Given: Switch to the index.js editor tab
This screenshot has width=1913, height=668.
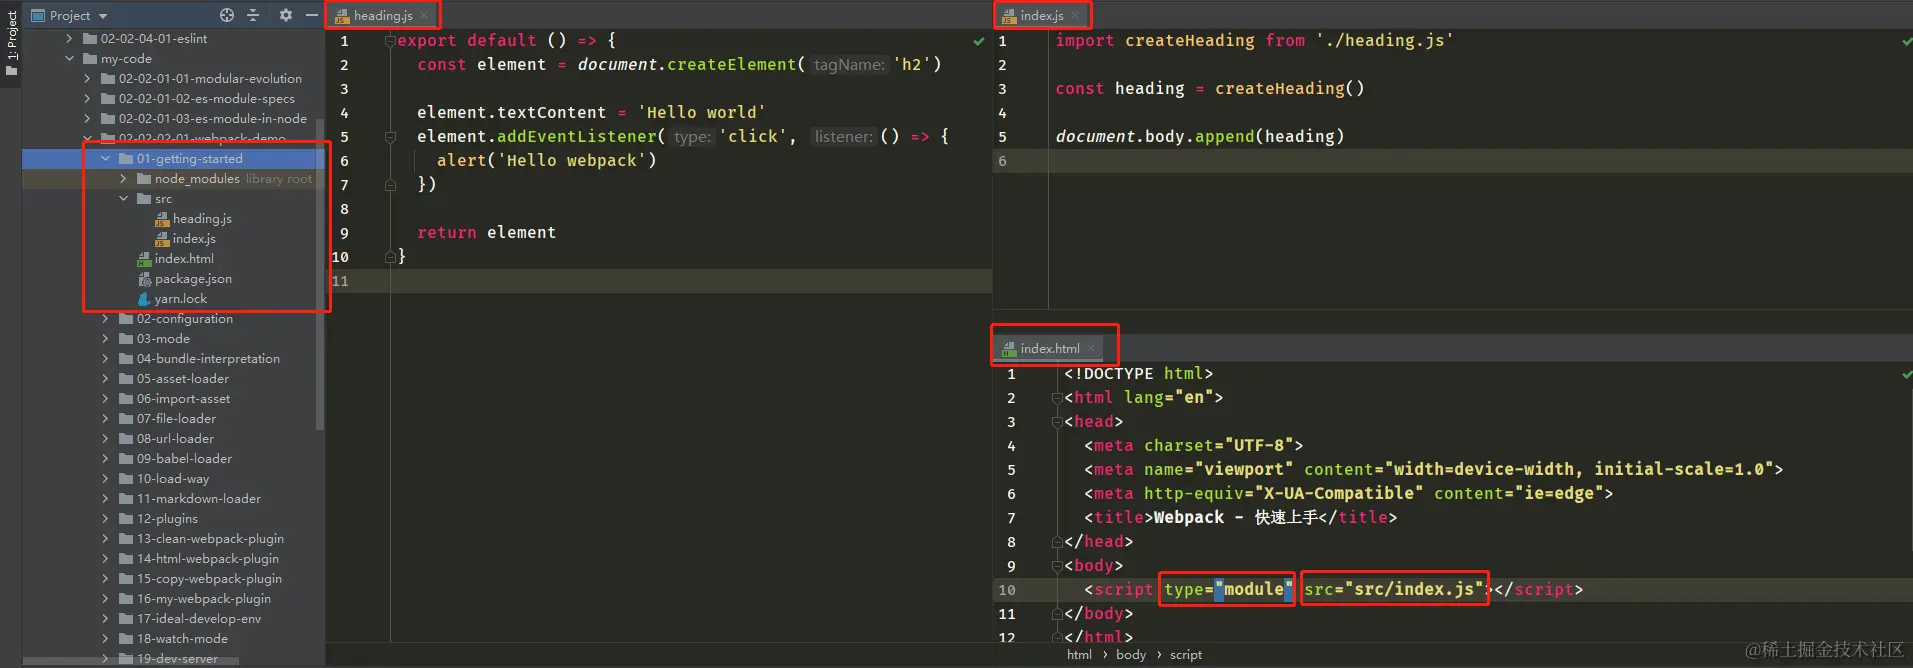Looking at the screenshot, I should coord(1041,16).
